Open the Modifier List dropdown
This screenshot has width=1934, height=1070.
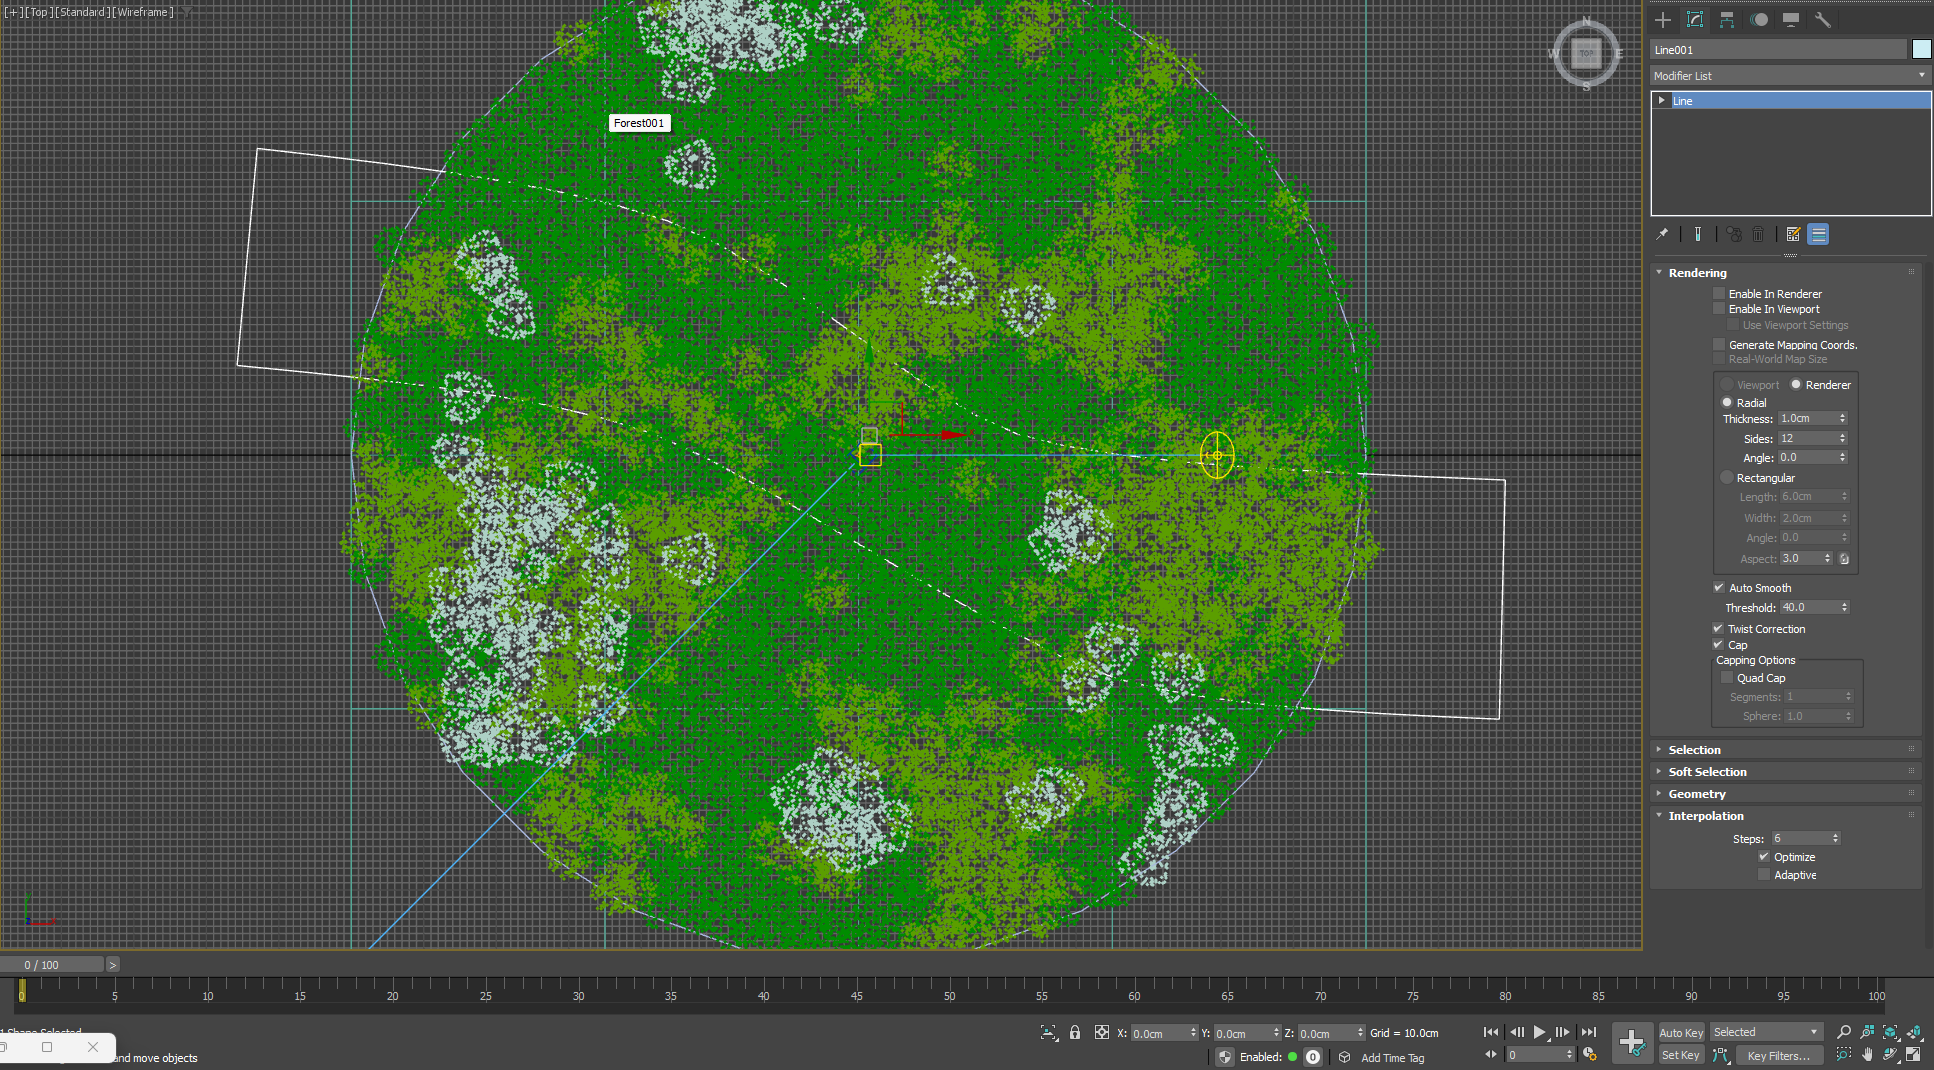pyautogui.click(x=1789, y=76)
